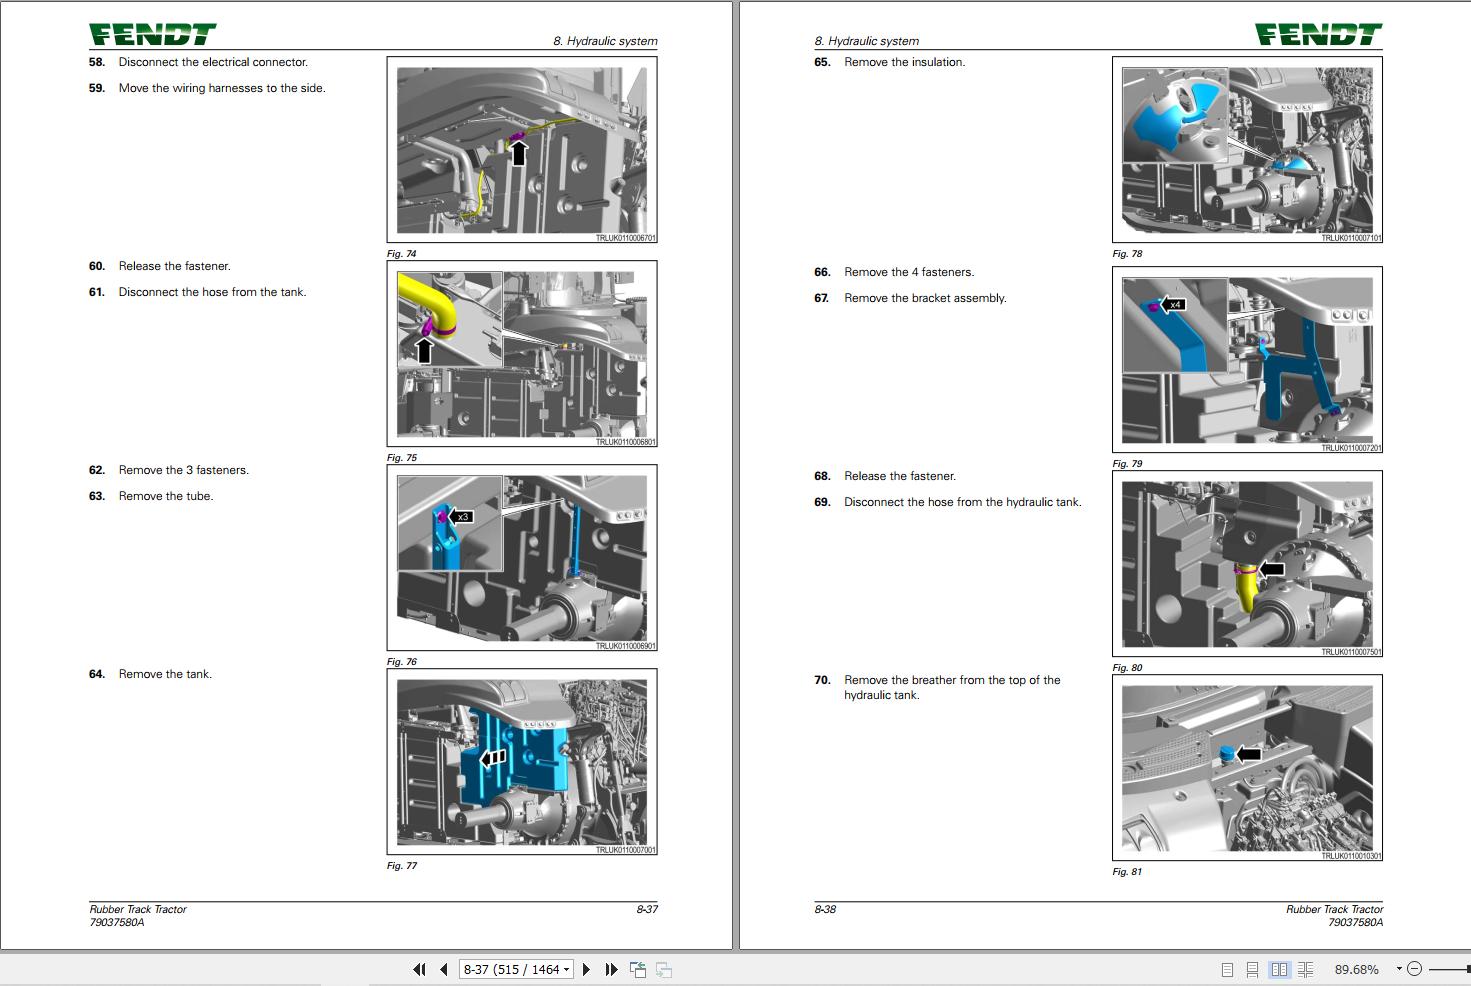Click text 'Remove the 3 fasteners.'

(184, 470)
